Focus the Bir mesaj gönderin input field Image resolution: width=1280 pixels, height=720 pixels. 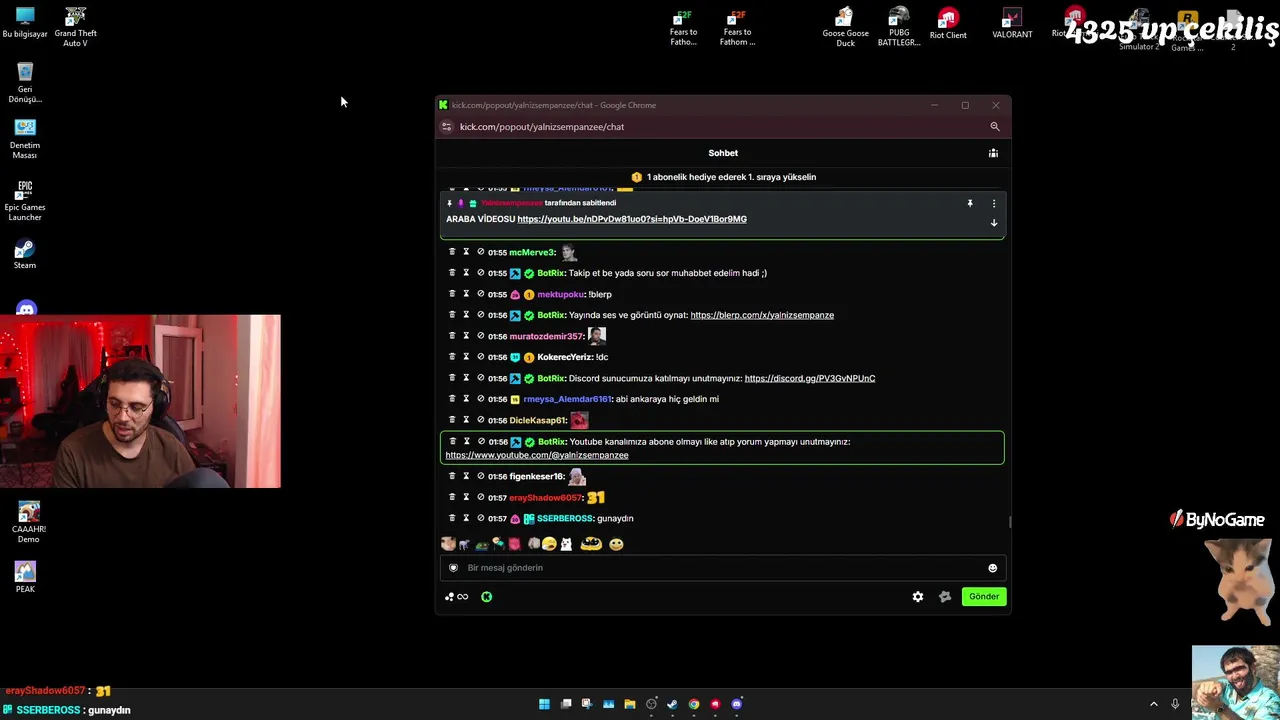(x=723, y=568)
